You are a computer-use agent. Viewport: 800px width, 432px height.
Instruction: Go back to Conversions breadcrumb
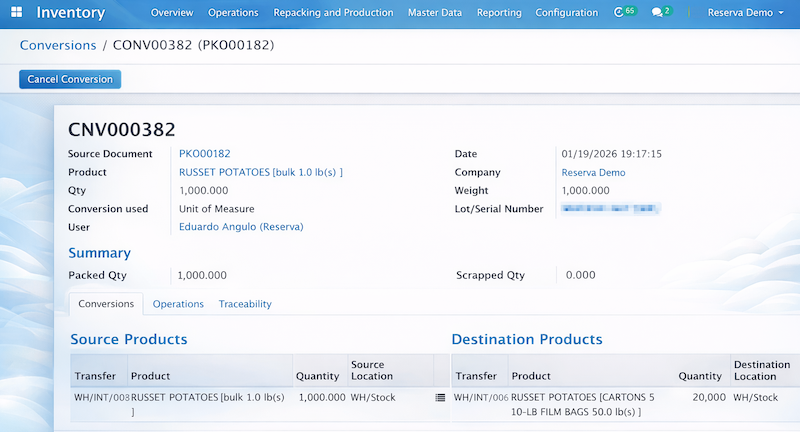58,45
